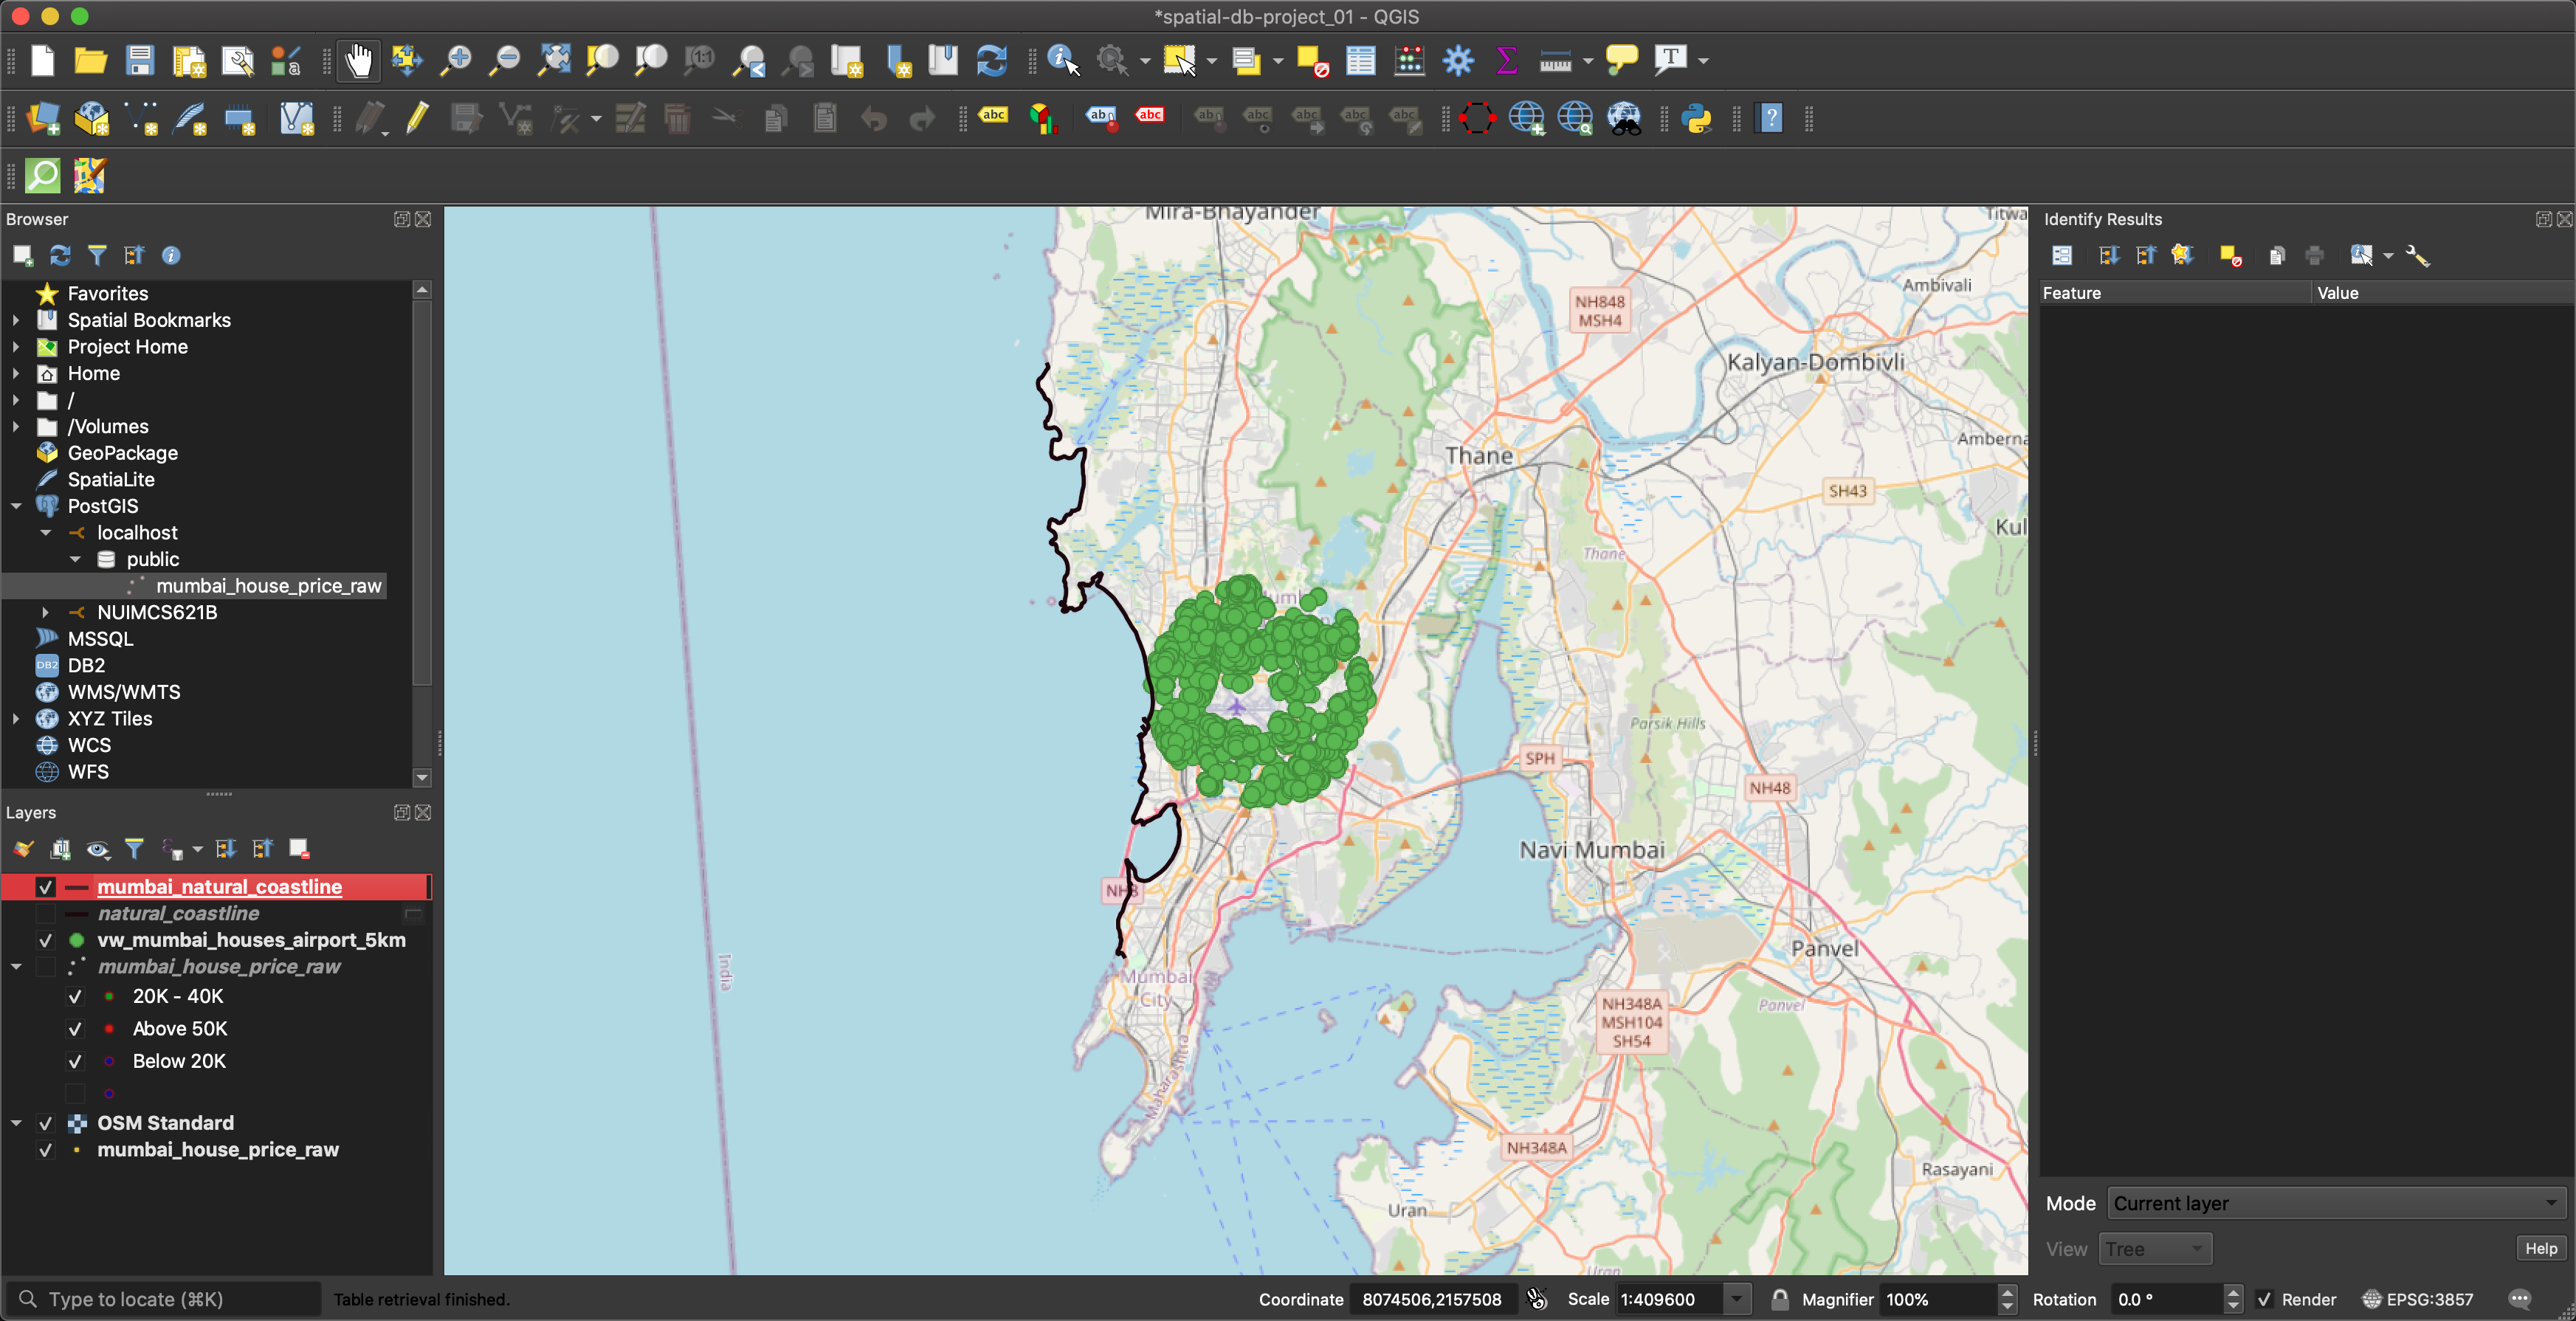2576x1321 pixels.
Task: Click the Toggle Editing pencil icon
Action: (418, 119)
